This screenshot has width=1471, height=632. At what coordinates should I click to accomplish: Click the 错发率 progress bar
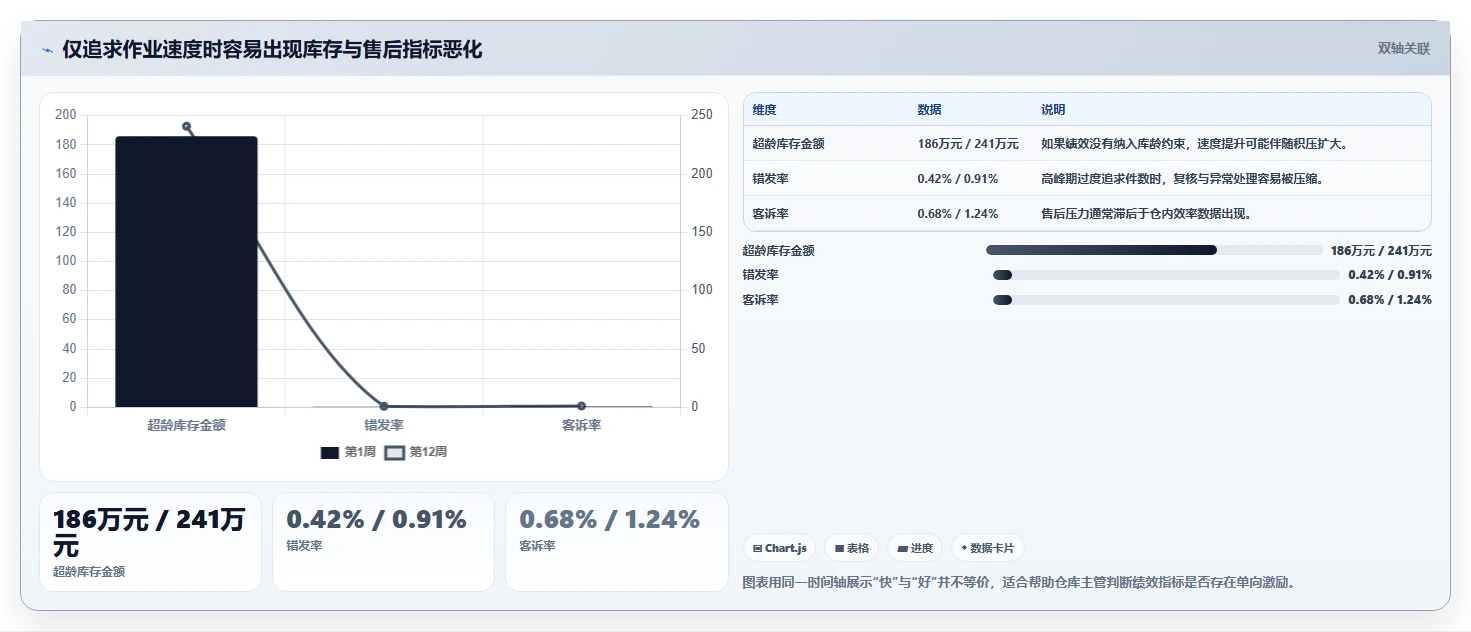(x=1166, y=275)
